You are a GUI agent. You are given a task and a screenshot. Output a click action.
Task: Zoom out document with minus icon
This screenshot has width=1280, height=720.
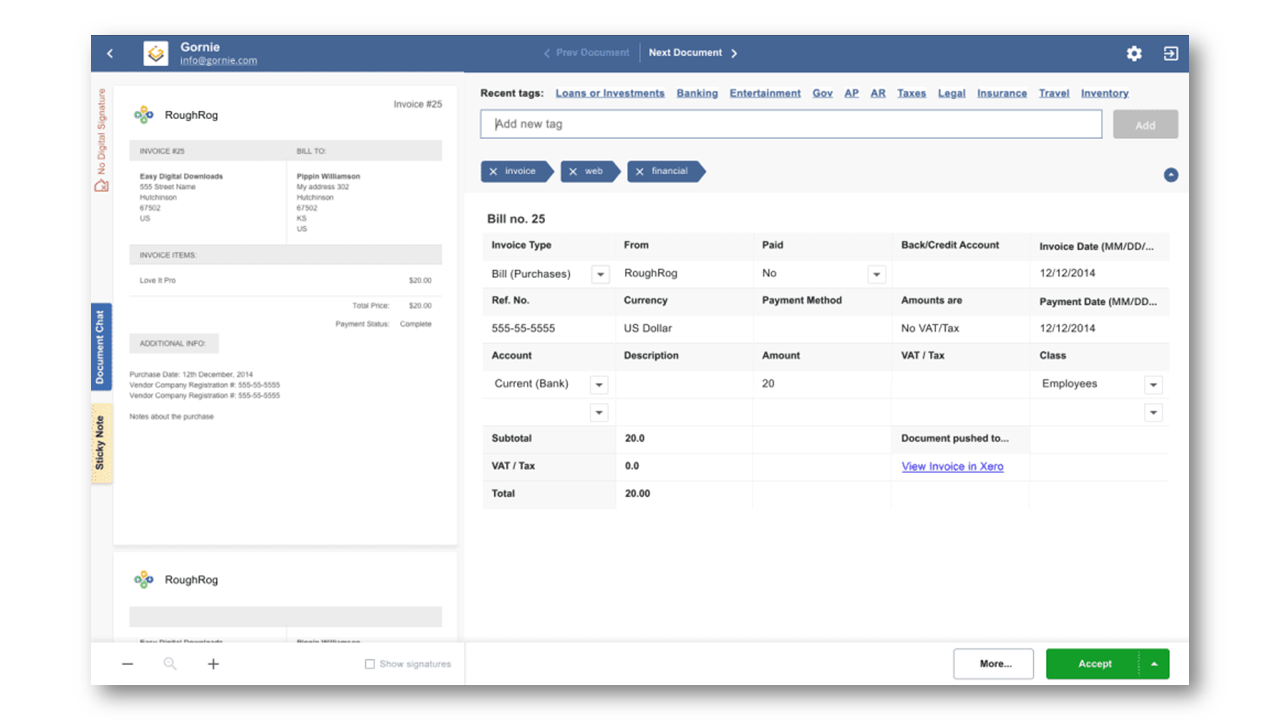127,664
